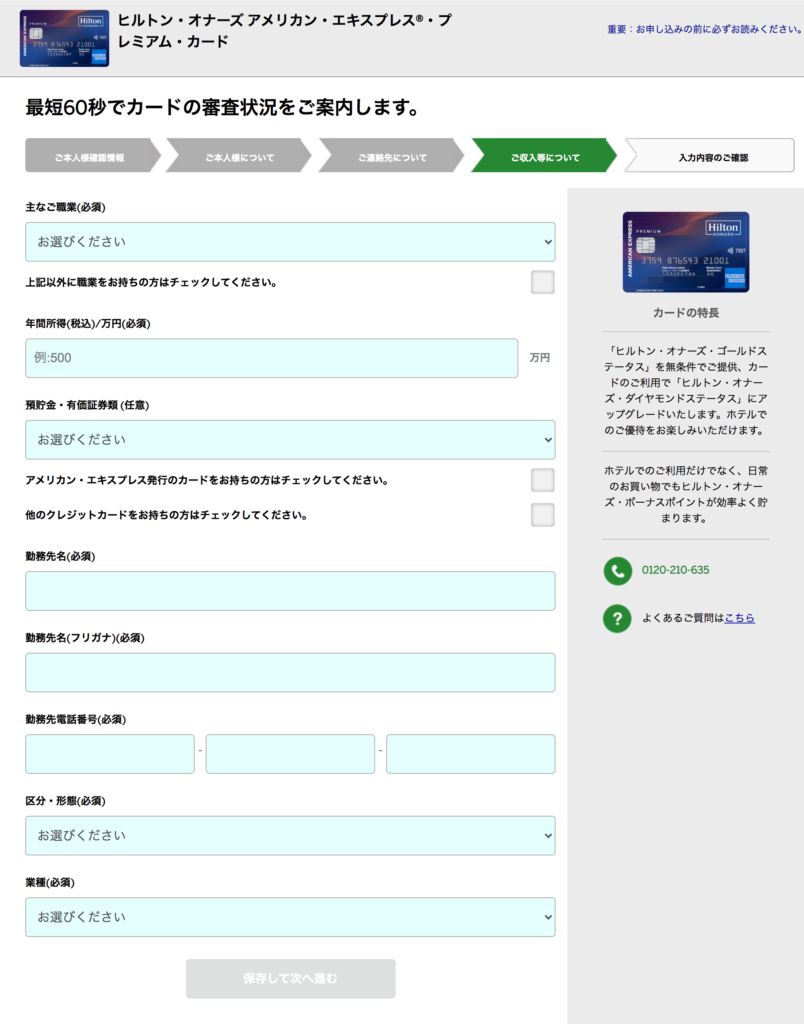This screenshot has height=1024, width=804.
Task: Click the 最短60秒 page heading
Action: [222, 107]
